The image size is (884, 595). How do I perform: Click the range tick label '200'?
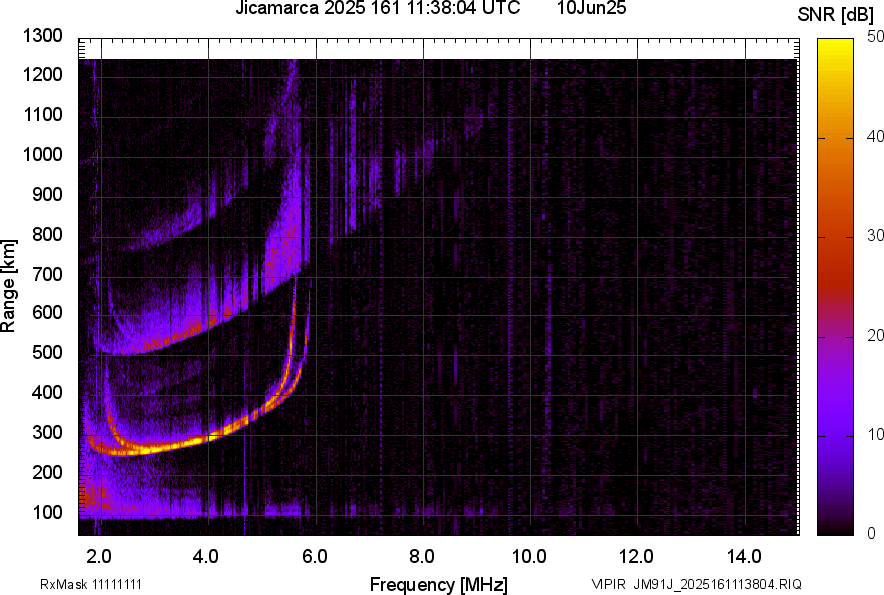click(47, 472)
